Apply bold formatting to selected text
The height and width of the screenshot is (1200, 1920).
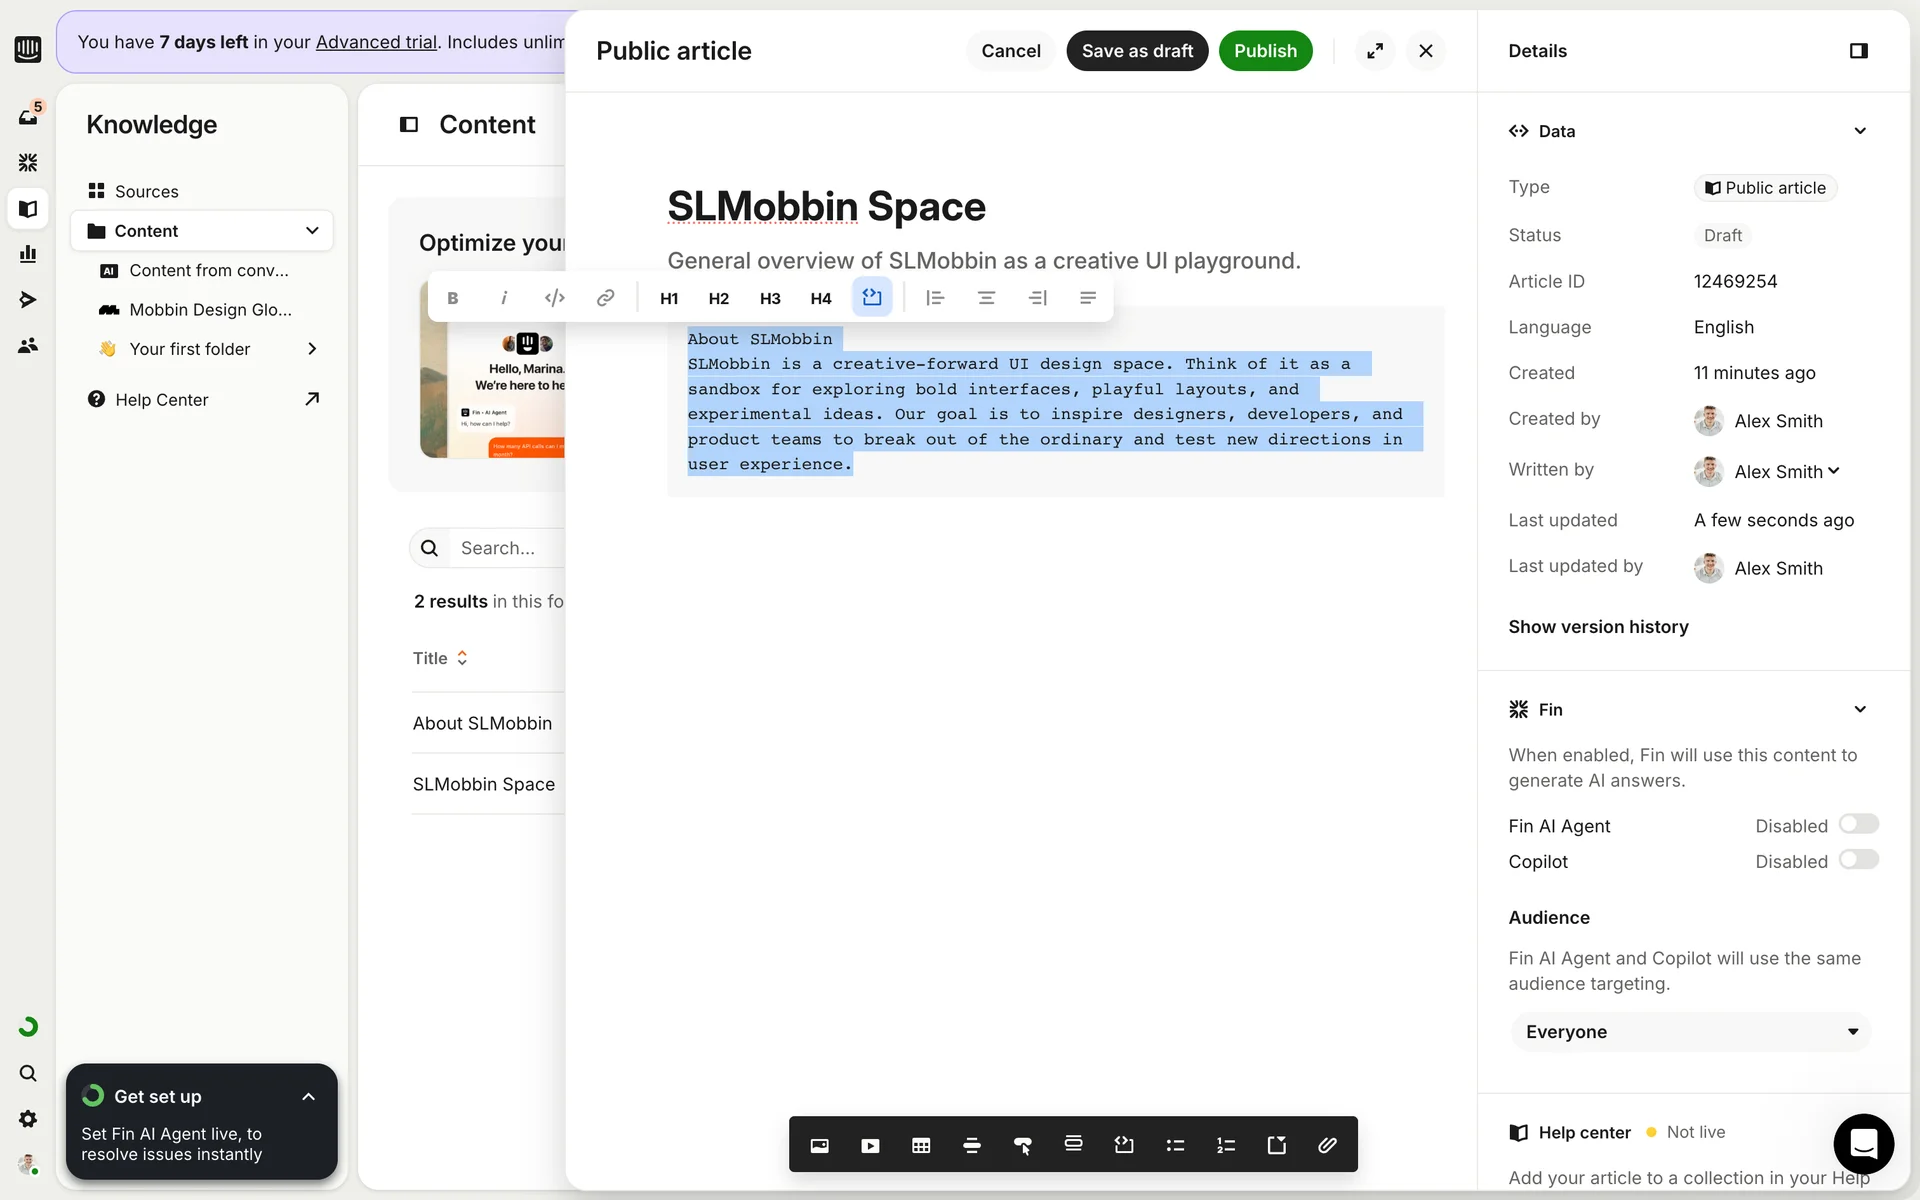pos(453,298)
